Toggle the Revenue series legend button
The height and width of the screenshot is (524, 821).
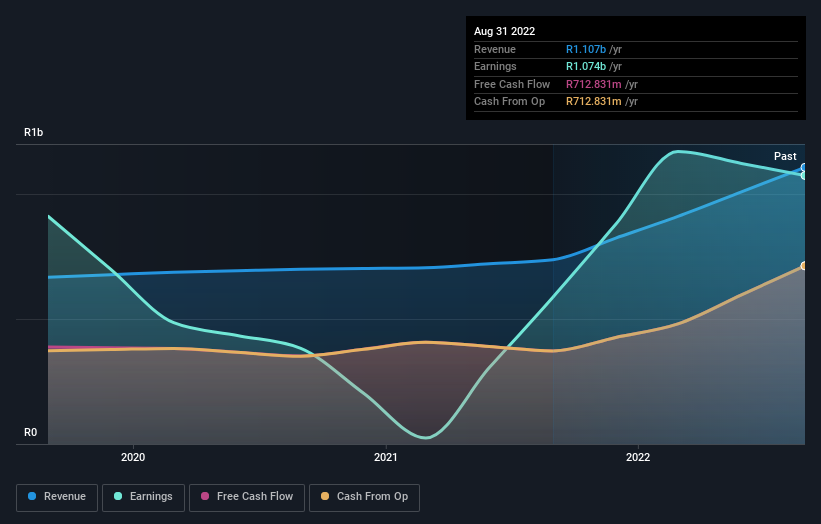tap(57, 497)
